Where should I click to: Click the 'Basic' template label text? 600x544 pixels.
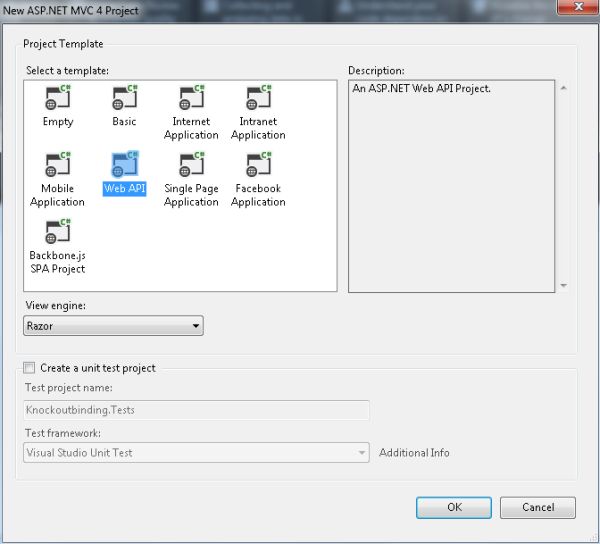[124, 121]
